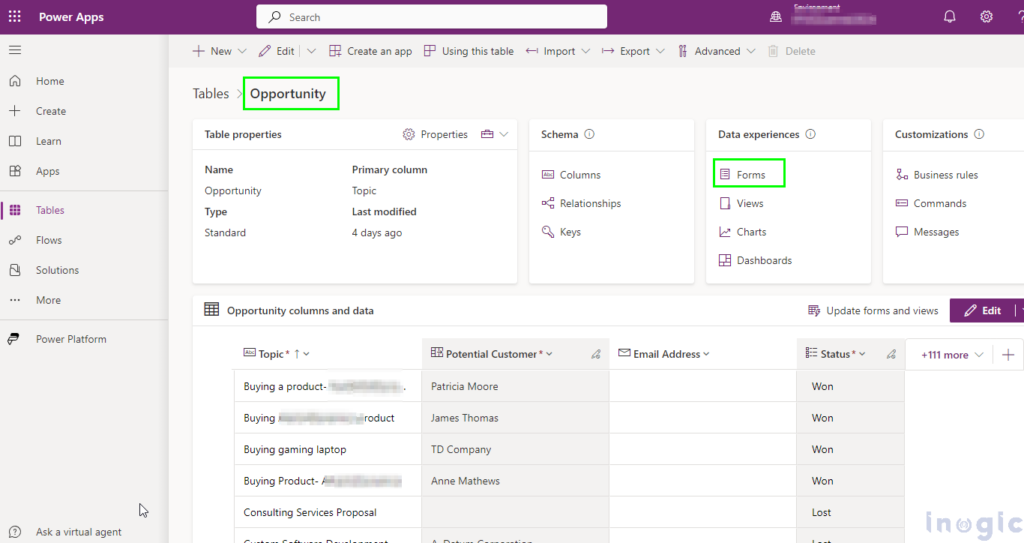
Task: Expand the Tools chevron next to briefcase
Action: (504, 134)
